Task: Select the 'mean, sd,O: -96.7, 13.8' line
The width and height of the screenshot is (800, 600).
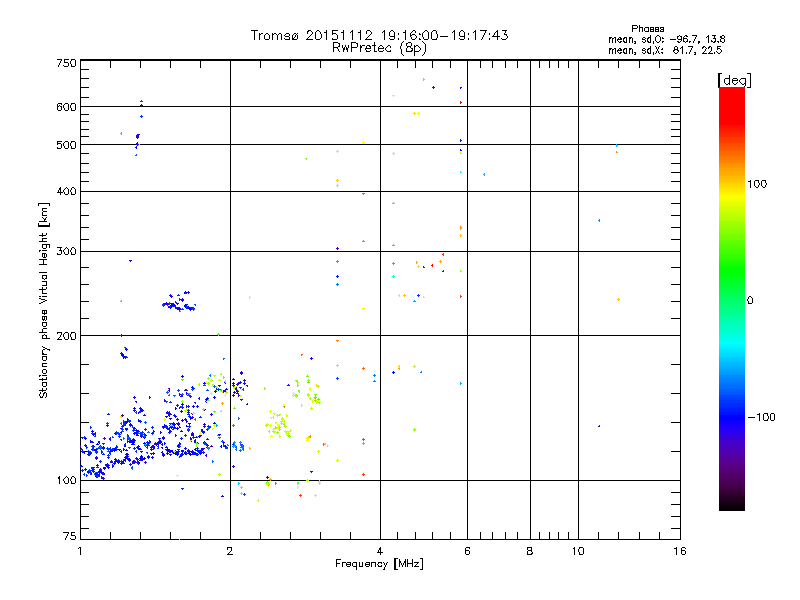Action: [666, 39]
